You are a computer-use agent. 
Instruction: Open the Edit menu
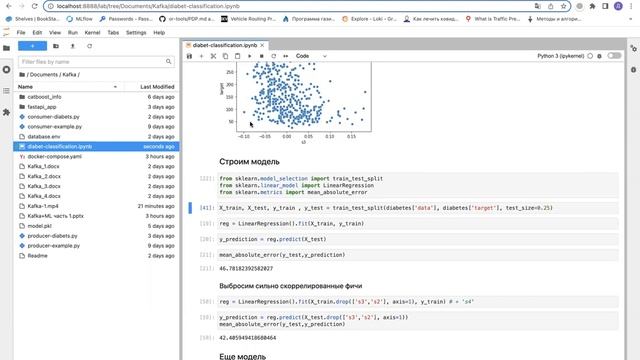(x=37, y=32)
